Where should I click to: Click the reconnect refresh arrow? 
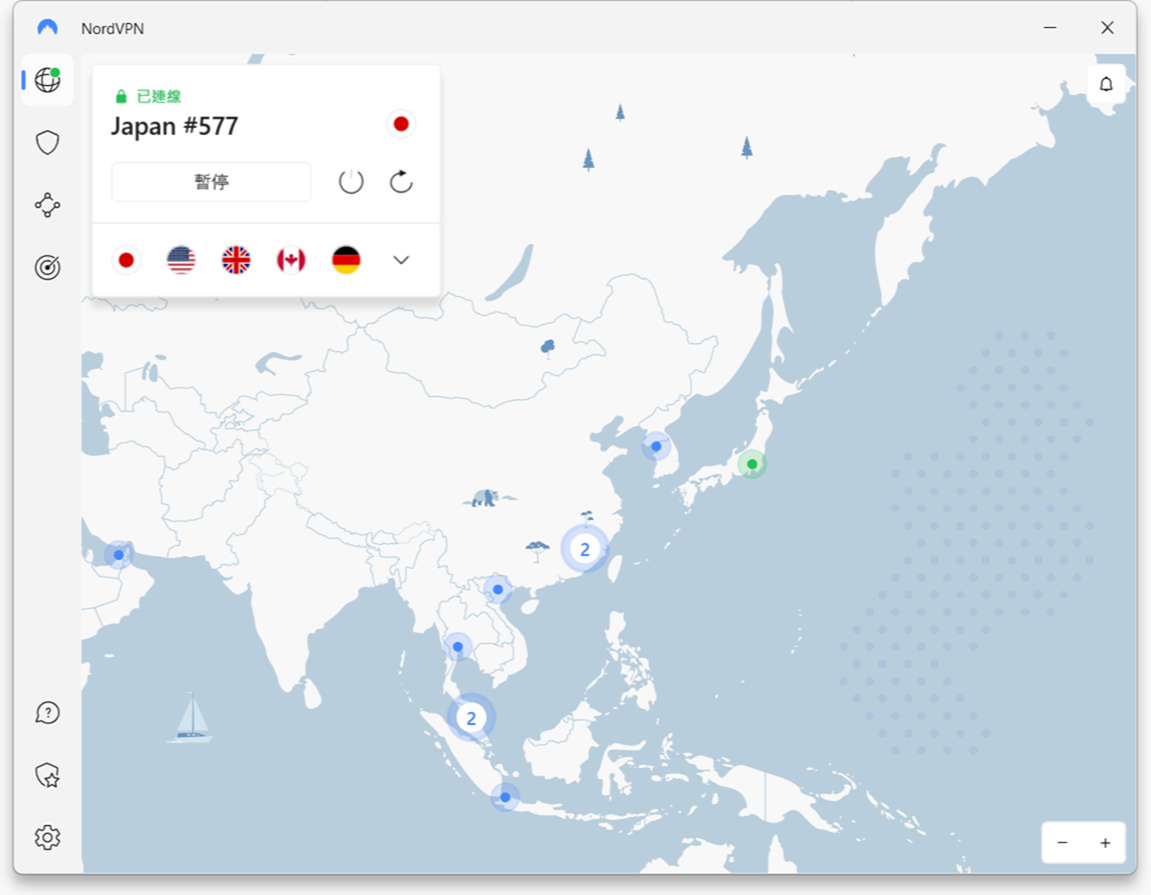pos(401,182)
